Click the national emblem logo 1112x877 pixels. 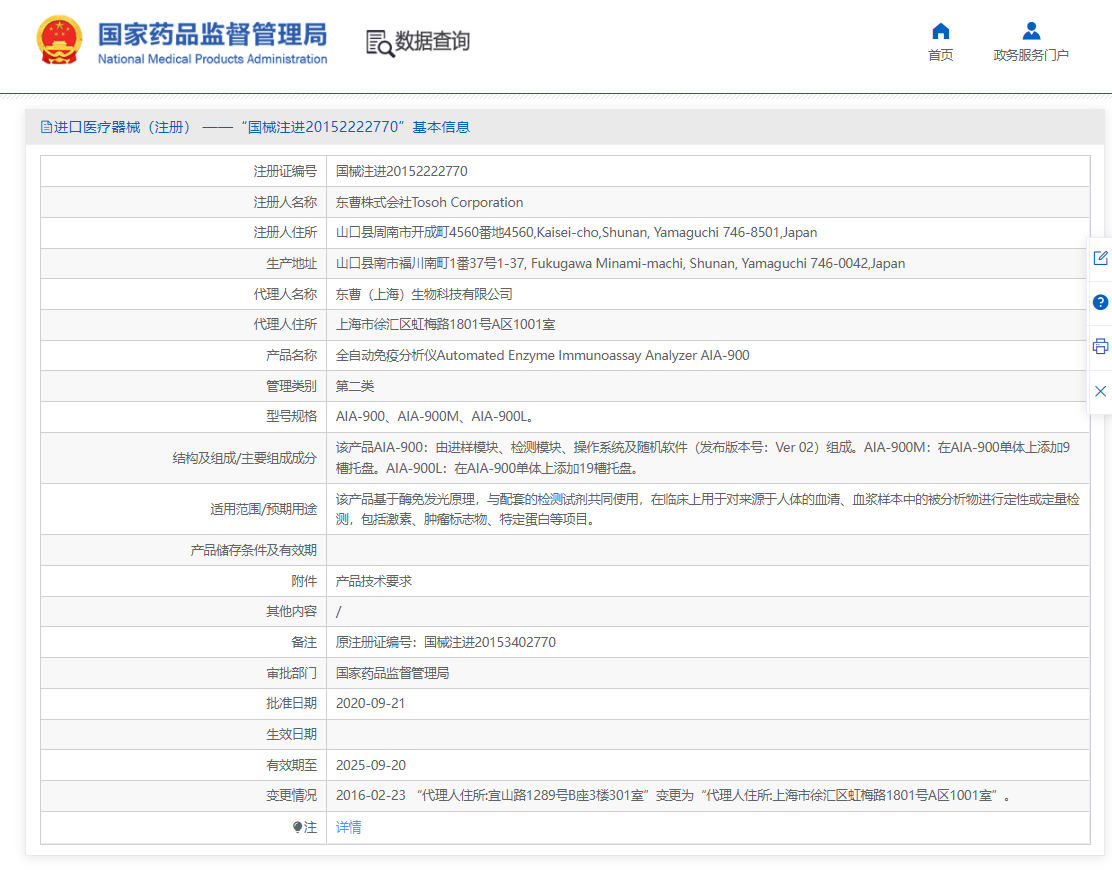coord(60,40)
